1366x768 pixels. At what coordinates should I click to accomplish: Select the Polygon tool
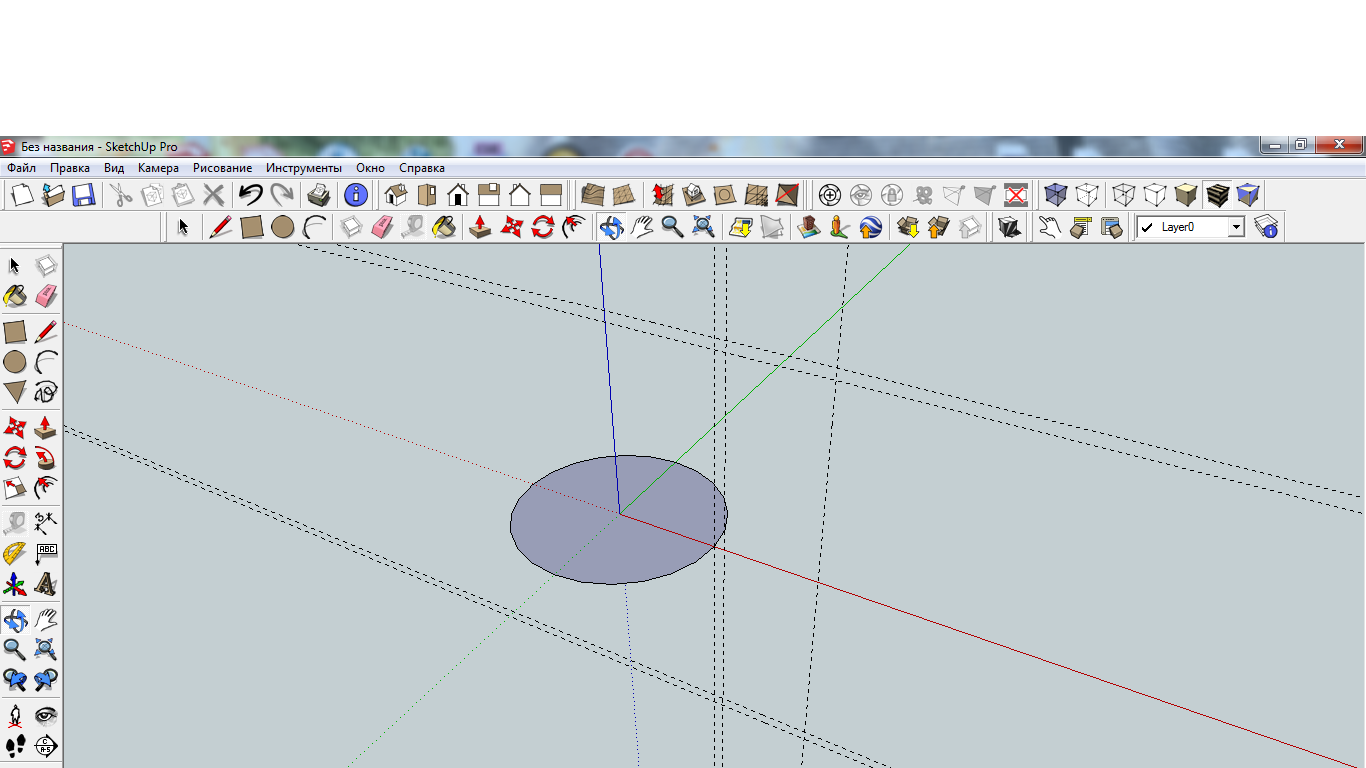(x=15, y=391)
